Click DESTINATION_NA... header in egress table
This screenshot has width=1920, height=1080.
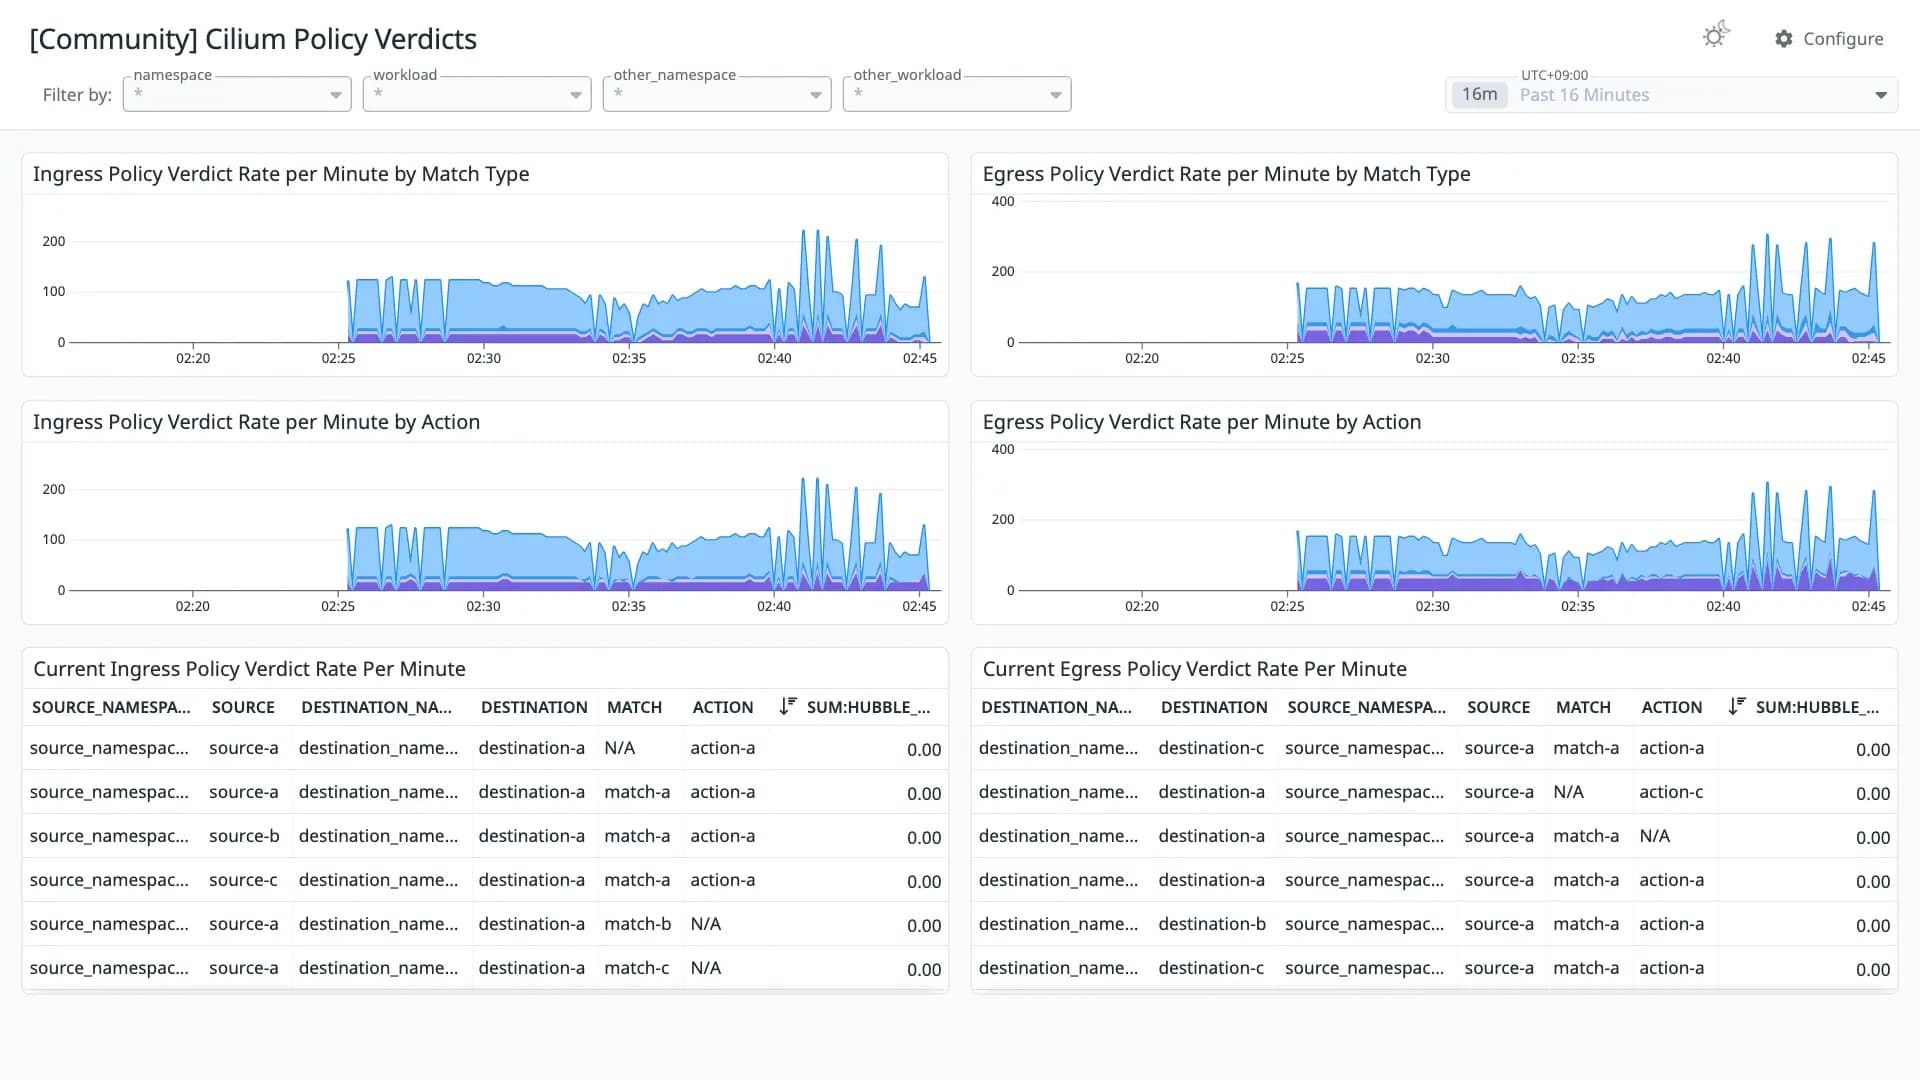1056,707
